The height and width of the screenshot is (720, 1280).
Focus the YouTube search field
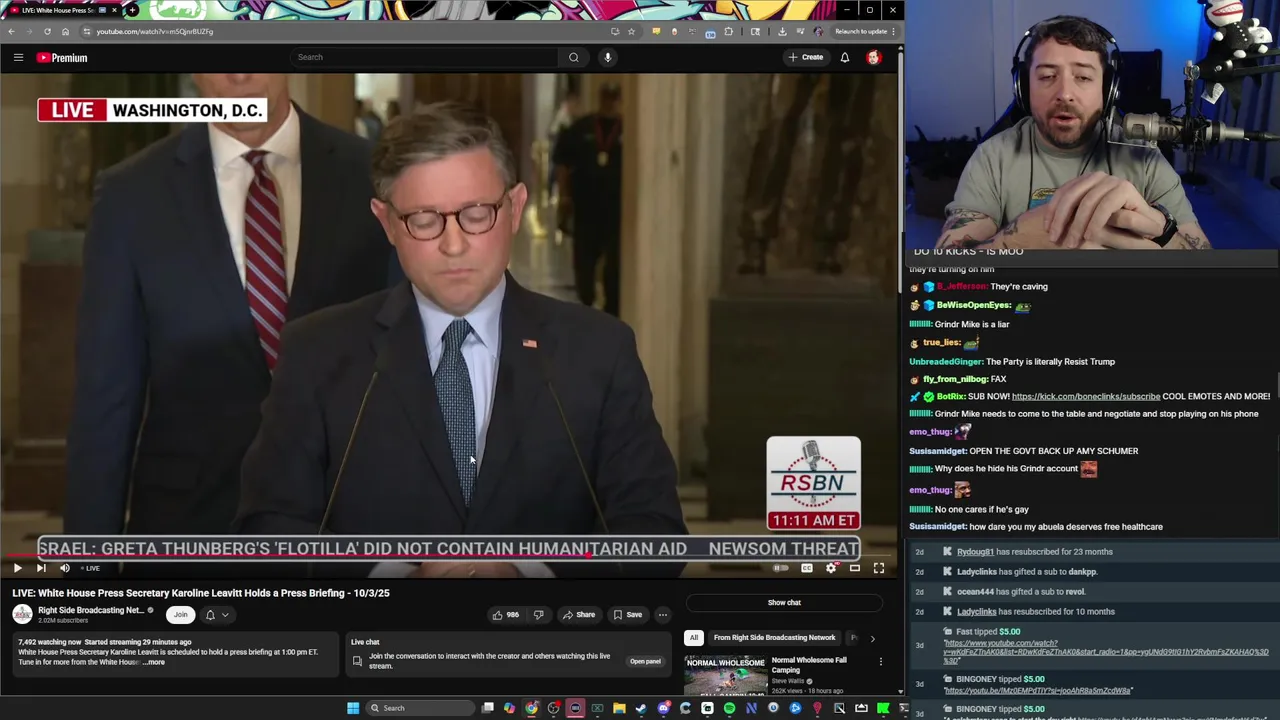tap(426, 57)
